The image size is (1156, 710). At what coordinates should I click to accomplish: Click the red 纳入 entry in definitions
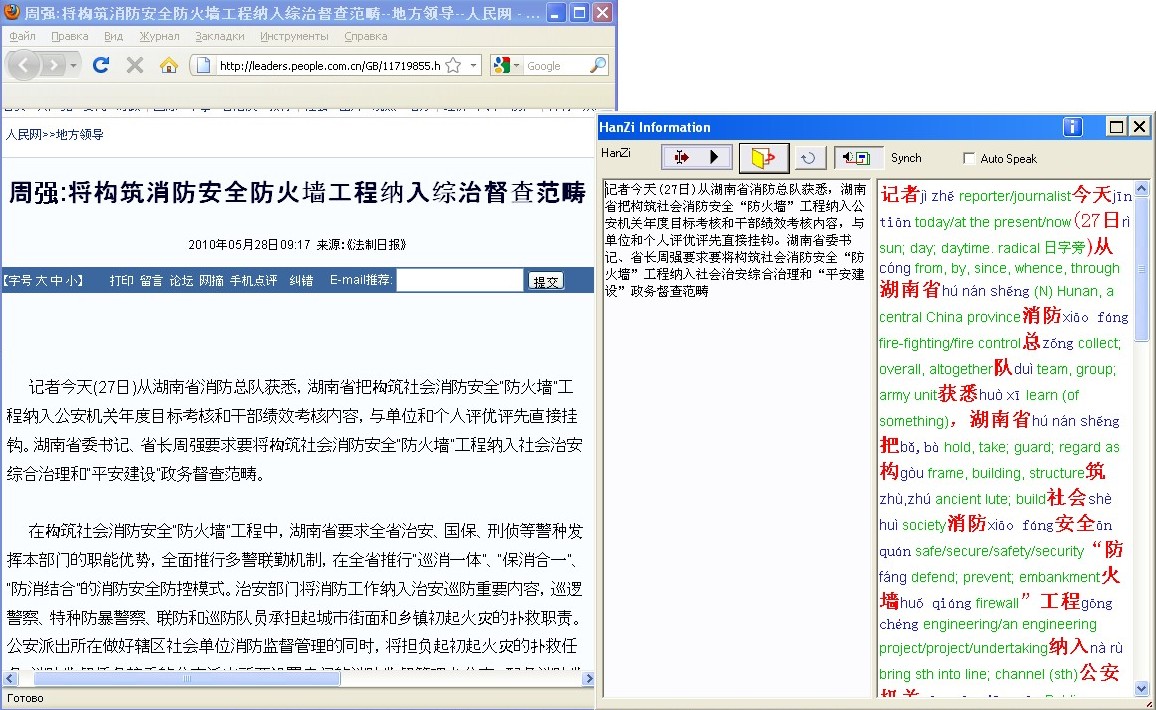point(1069,647)
